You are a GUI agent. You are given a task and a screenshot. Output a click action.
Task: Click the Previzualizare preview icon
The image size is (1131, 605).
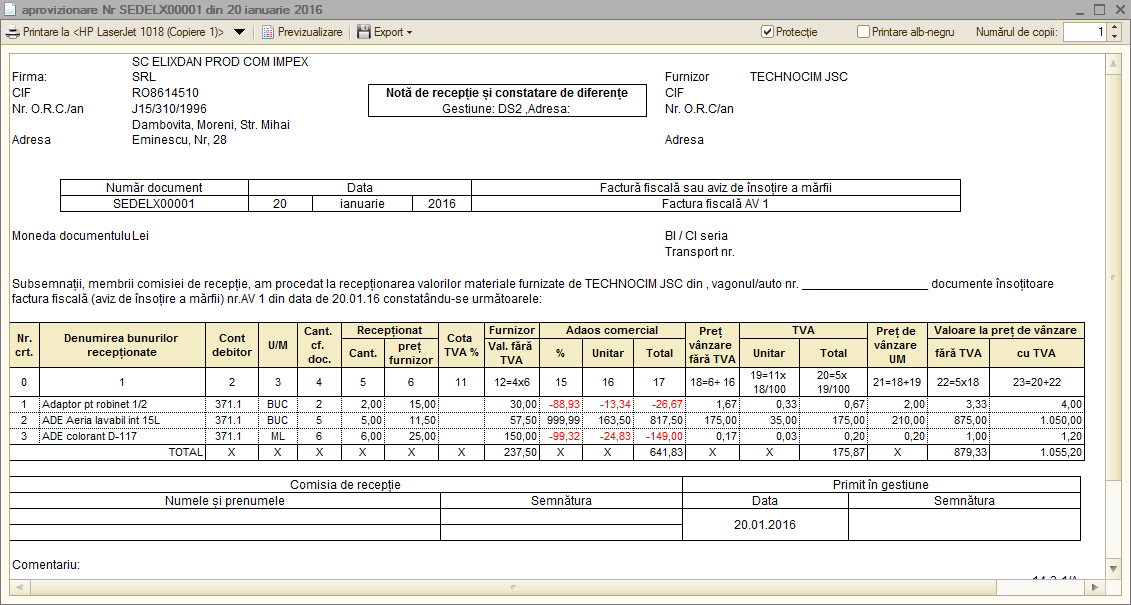268,32
